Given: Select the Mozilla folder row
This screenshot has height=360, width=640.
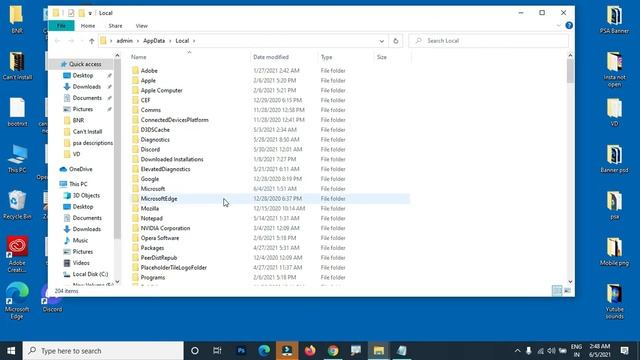Looking at the screenshot, I should (270, 209).
